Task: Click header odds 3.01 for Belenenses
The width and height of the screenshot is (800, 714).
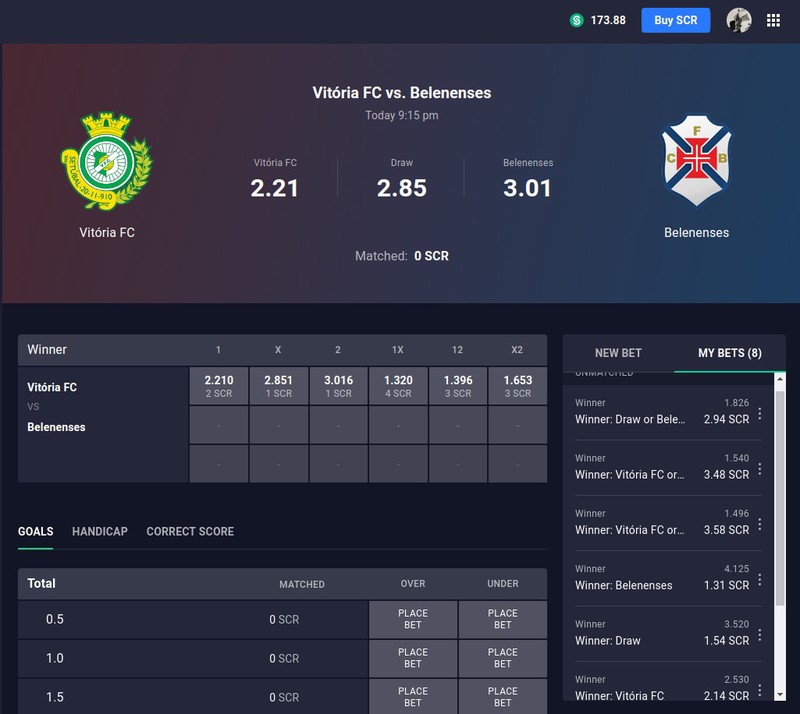Action: pyautogui.click(x=528, y=188)
